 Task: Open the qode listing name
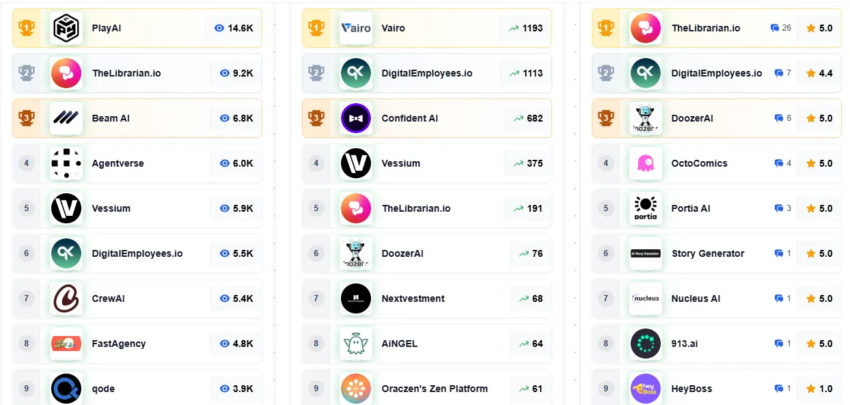click(x=104, y=389)
